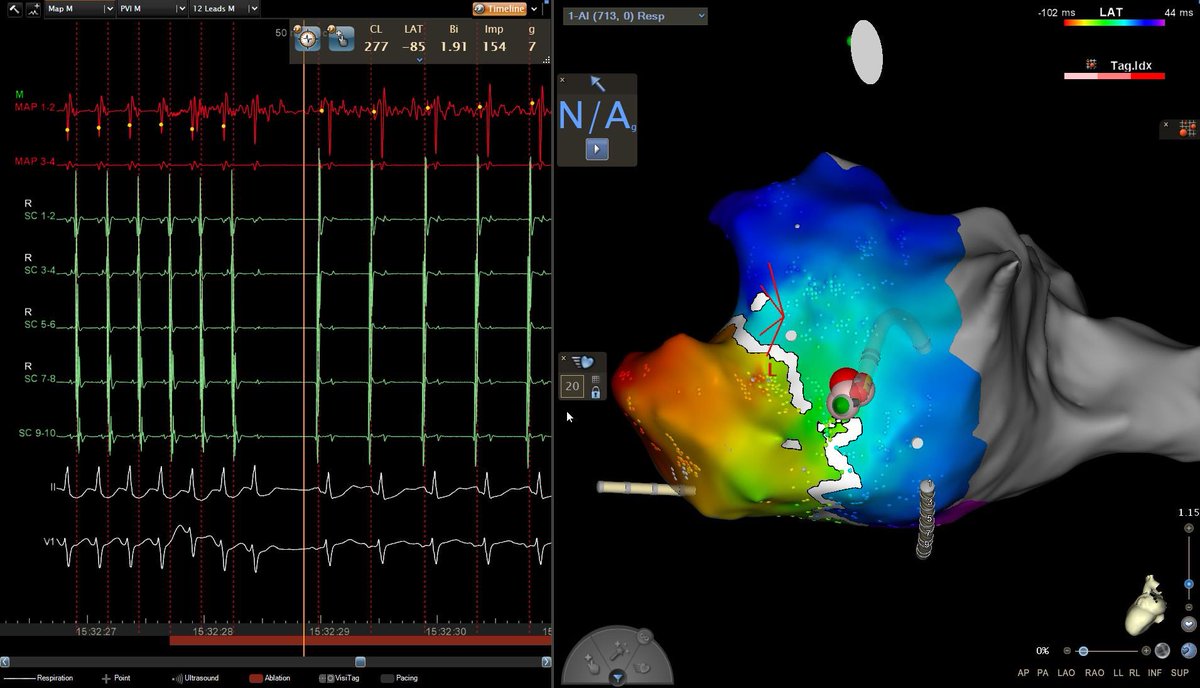1200x688 pixels.
Task: Click the funnel filter button on the wheel
Action: pyautogui.click(x=618, y=677)
